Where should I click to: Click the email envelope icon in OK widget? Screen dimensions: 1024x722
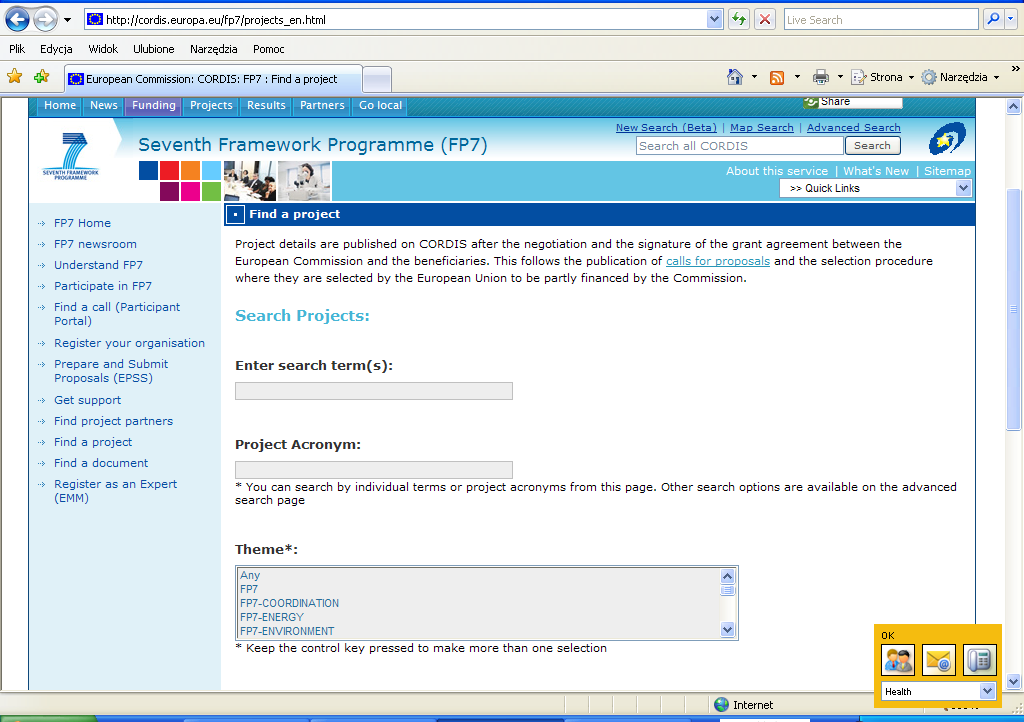(x=938, y=660)
